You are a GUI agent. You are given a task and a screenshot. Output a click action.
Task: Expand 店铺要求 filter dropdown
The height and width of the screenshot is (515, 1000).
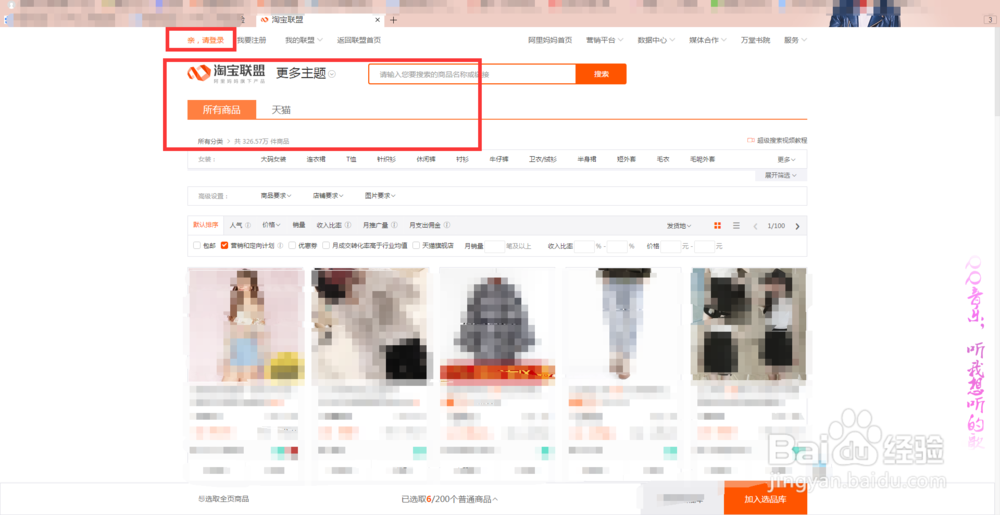point(328,196)
